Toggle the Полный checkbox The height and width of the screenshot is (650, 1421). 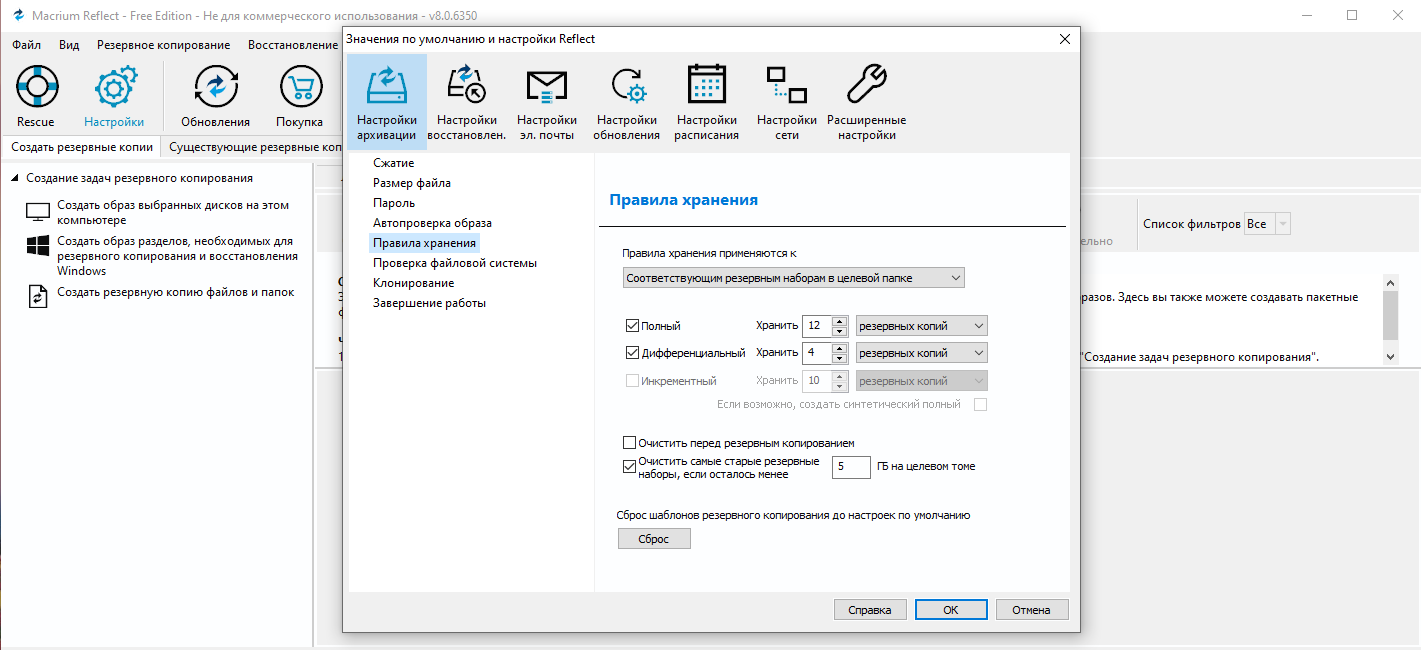click(632, 326)
